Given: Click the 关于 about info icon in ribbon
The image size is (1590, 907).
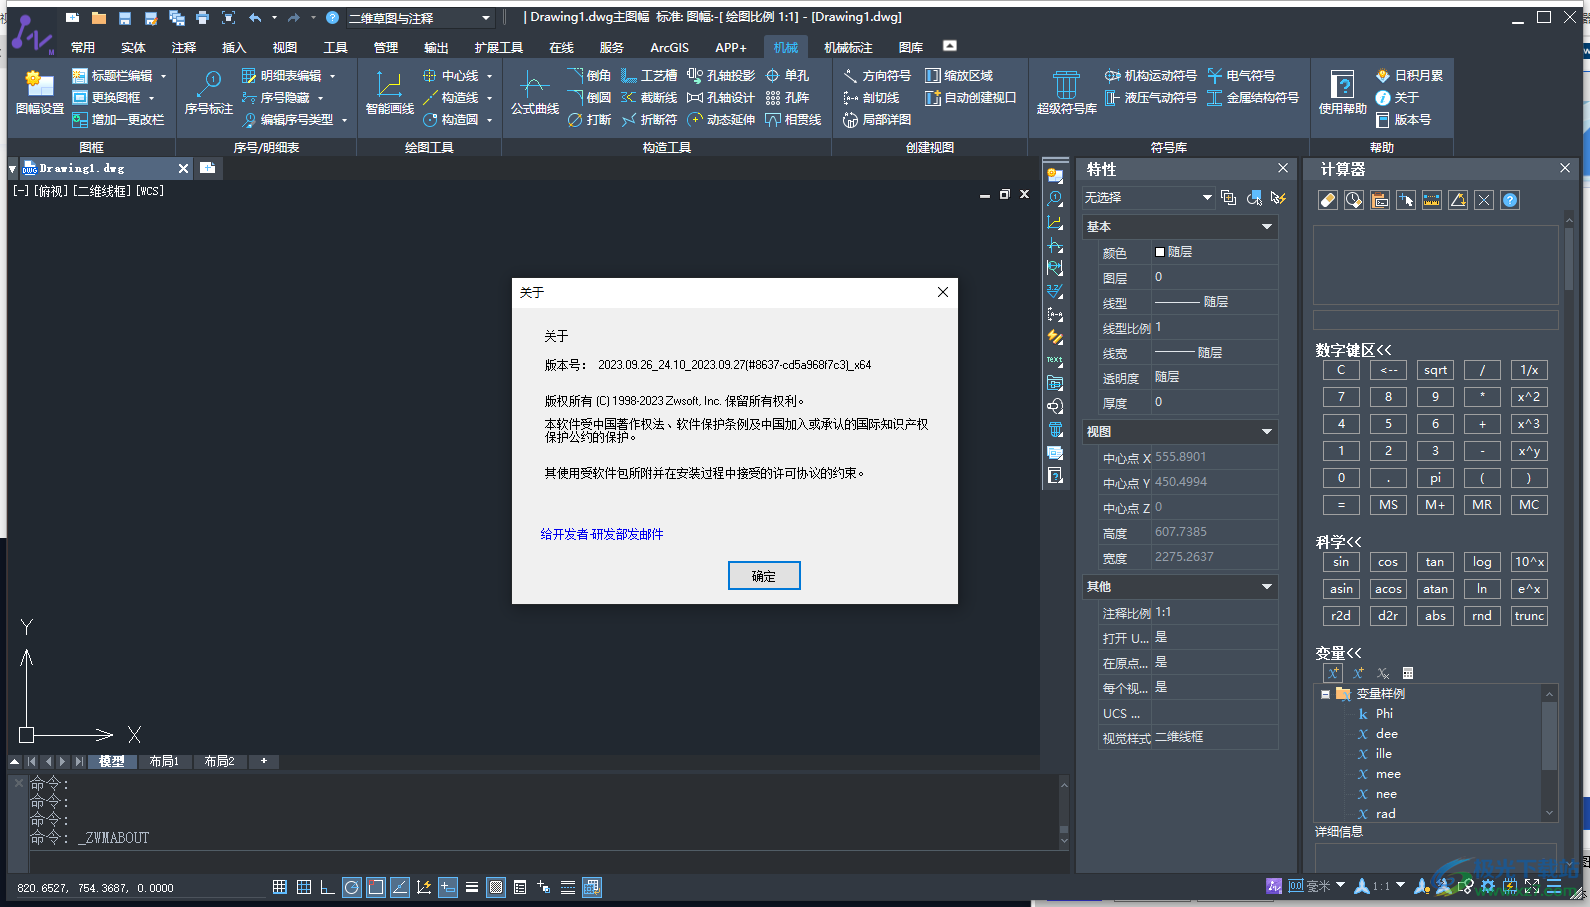Looking at the screenshot, I should [x=1397, y=98].
